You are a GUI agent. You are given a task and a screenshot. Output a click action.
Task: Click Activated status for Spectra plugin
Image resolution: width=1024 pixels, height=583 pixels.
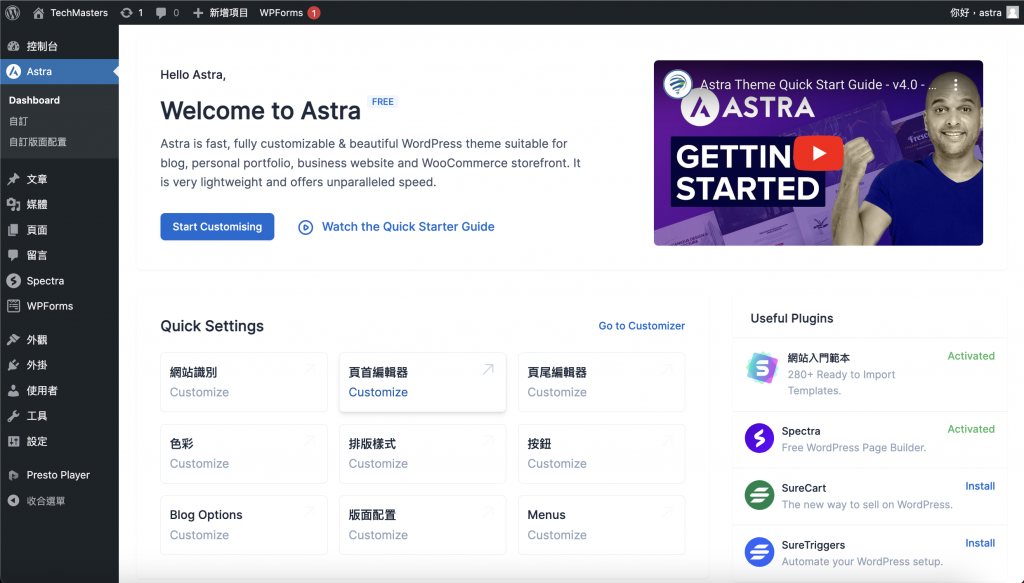coord(971,430)
